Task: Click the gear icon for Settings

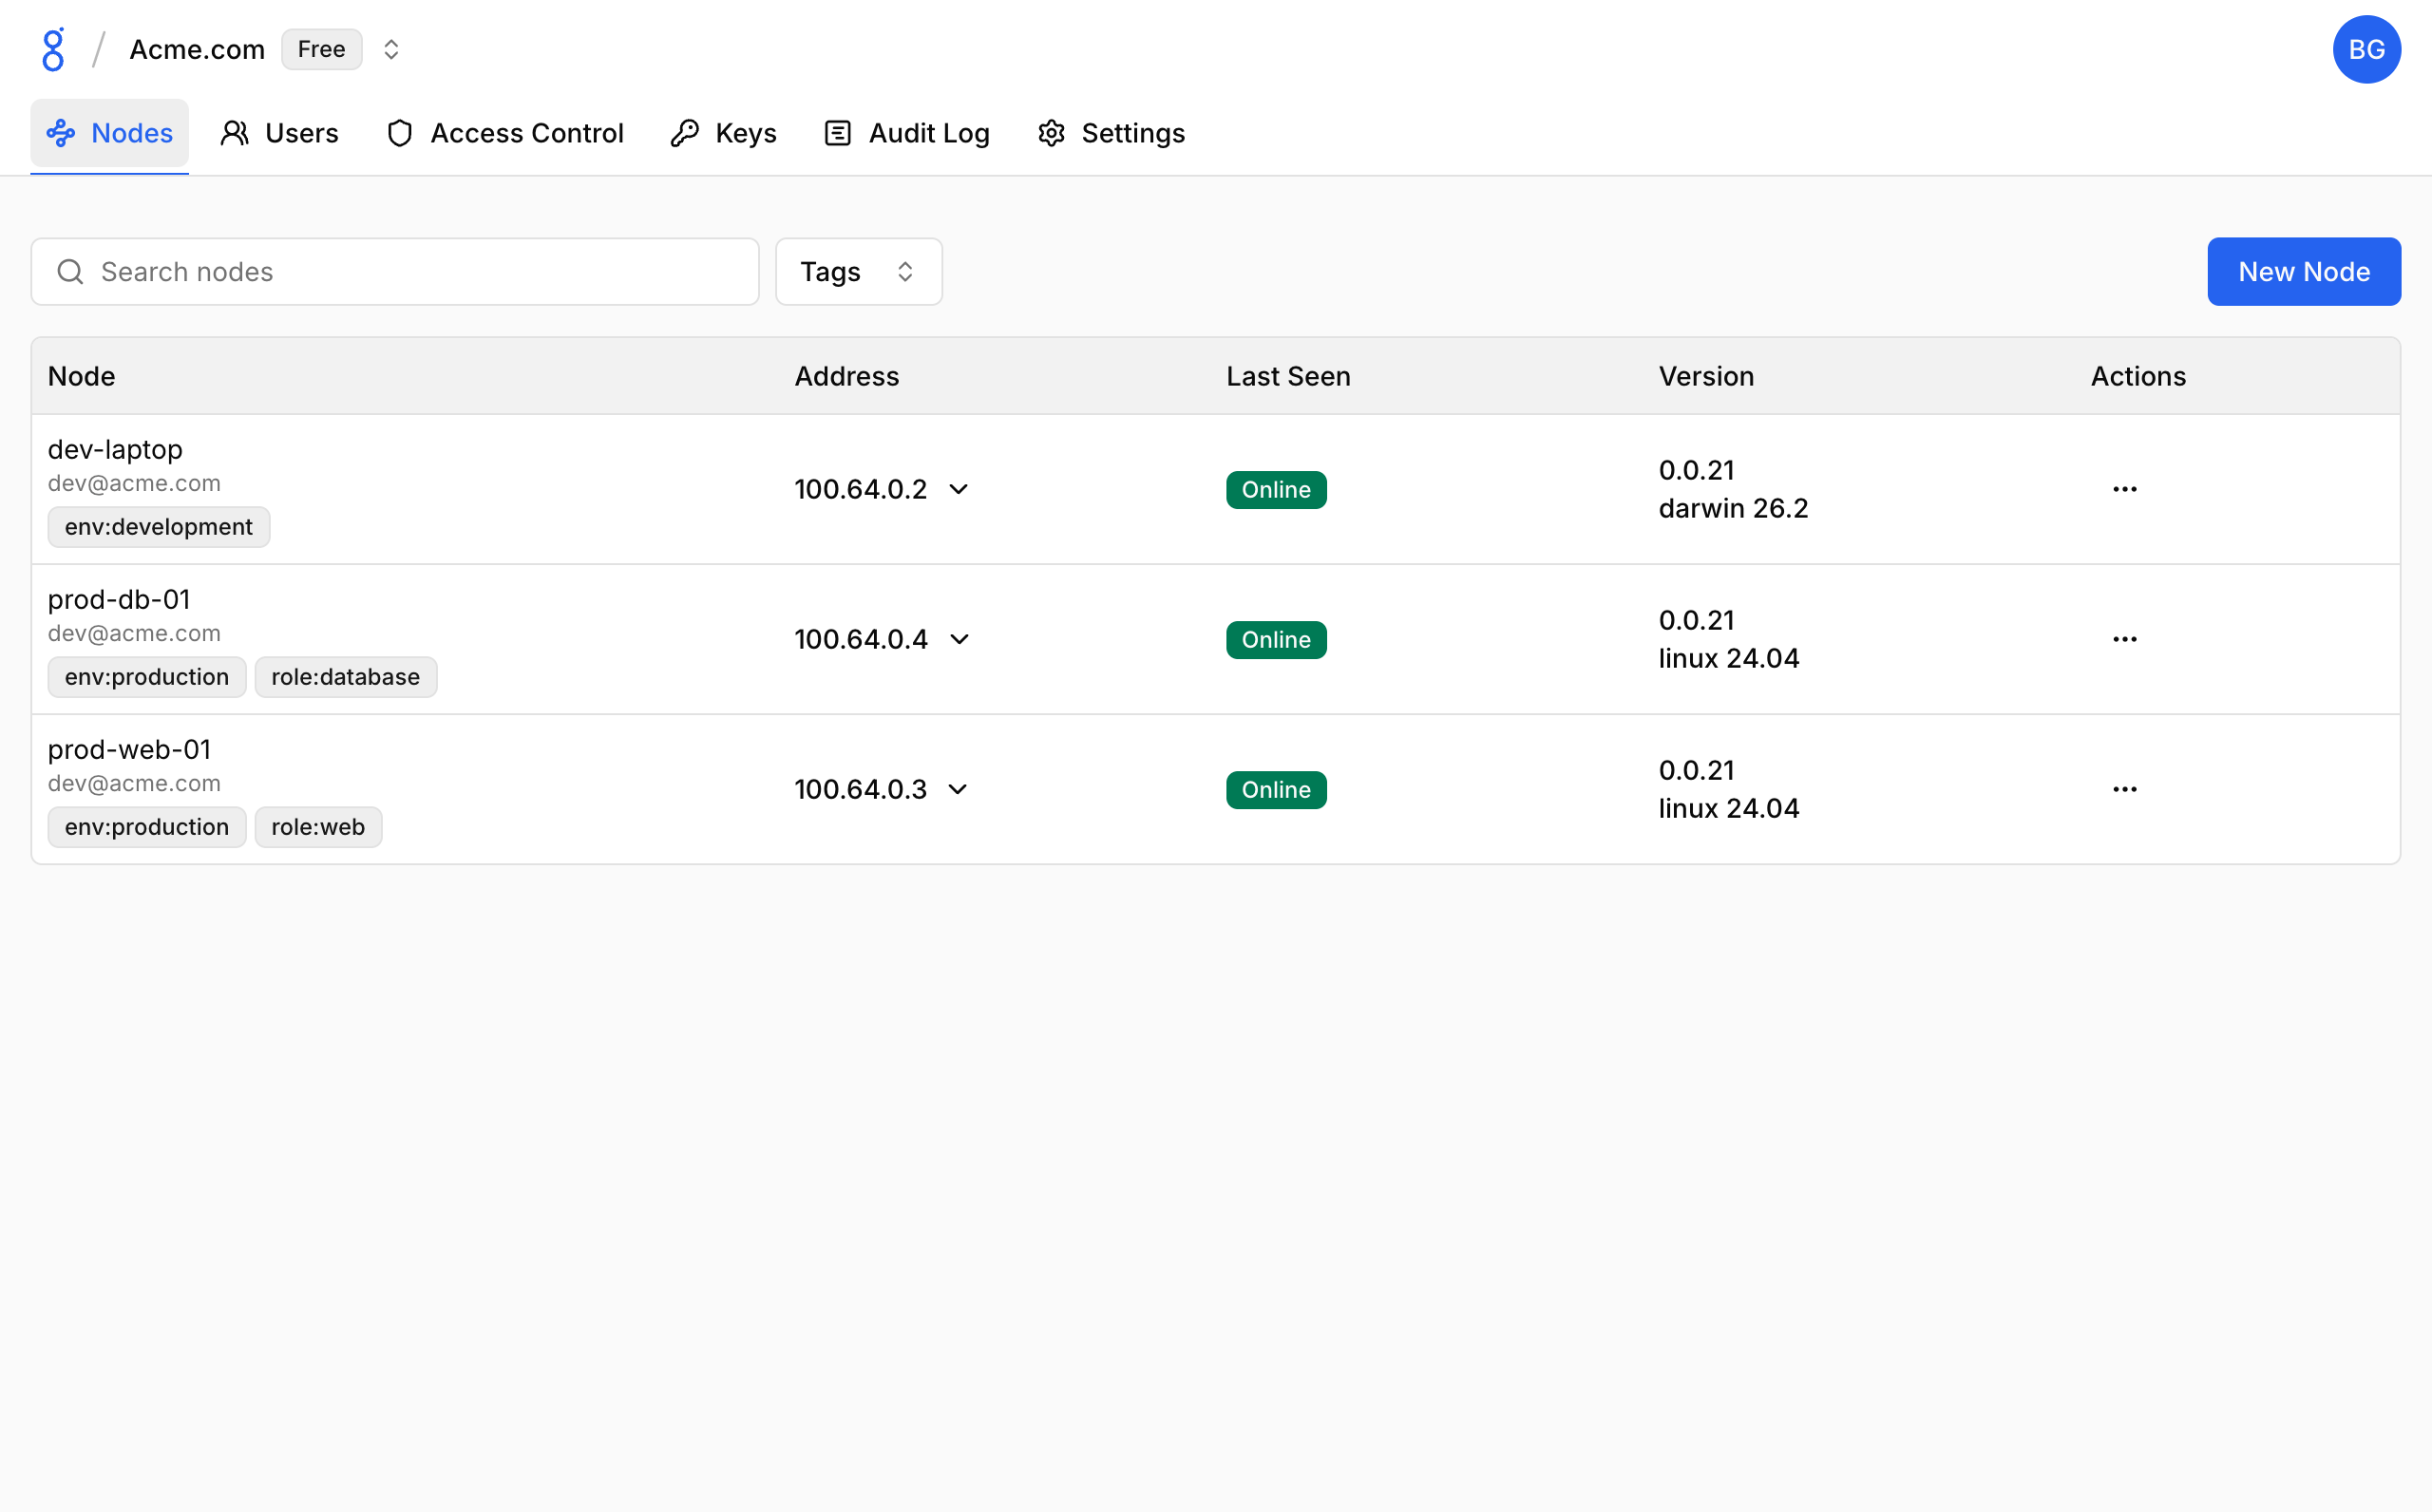Action: pos(1051,133)
